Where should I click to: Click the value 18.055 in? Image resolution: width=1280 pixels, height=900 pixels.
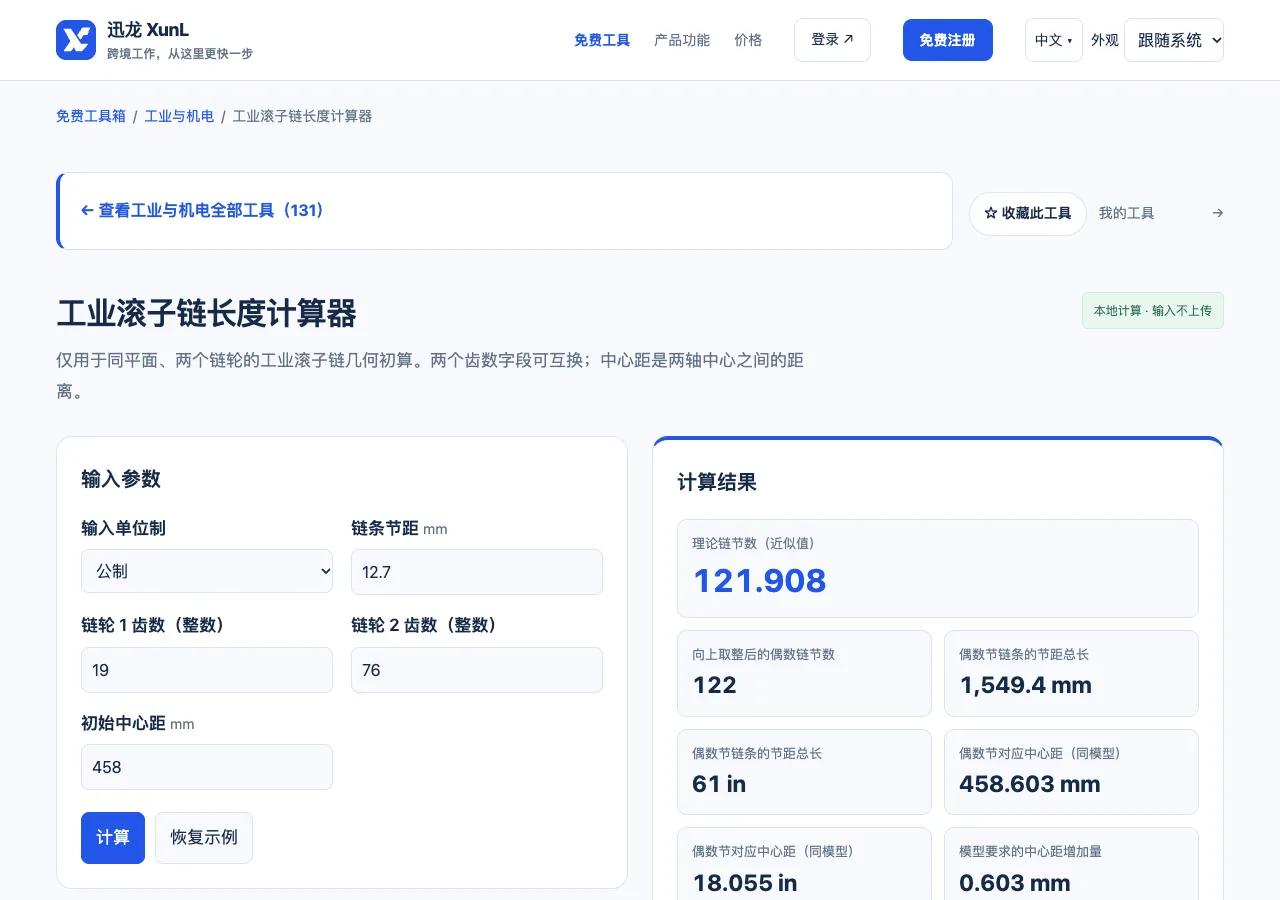tap(745, 883)
